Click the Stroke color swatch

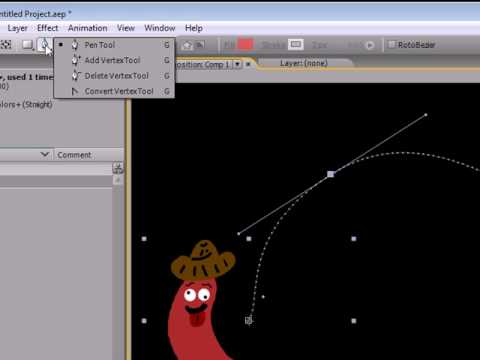click(296, 44)
